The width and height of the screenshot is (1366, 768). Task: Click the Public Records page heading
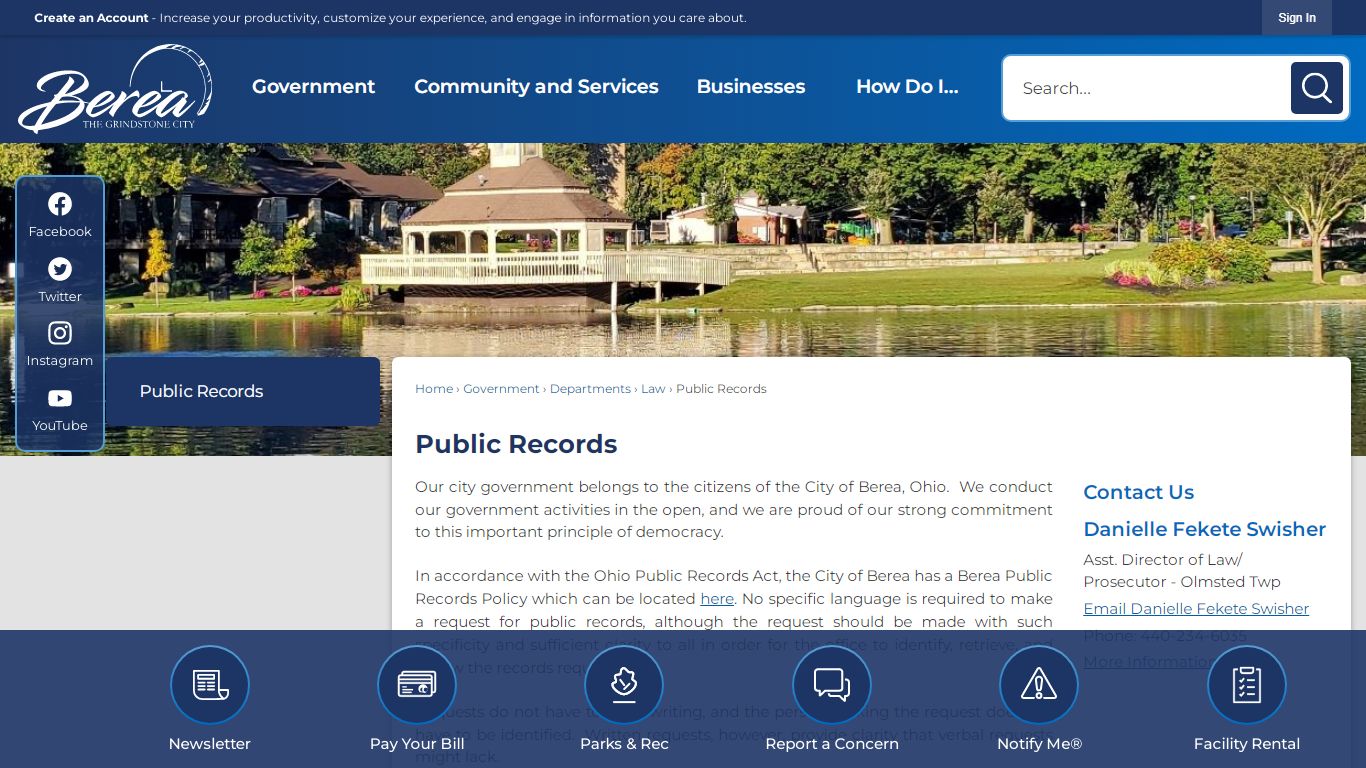tap(516, 444)
